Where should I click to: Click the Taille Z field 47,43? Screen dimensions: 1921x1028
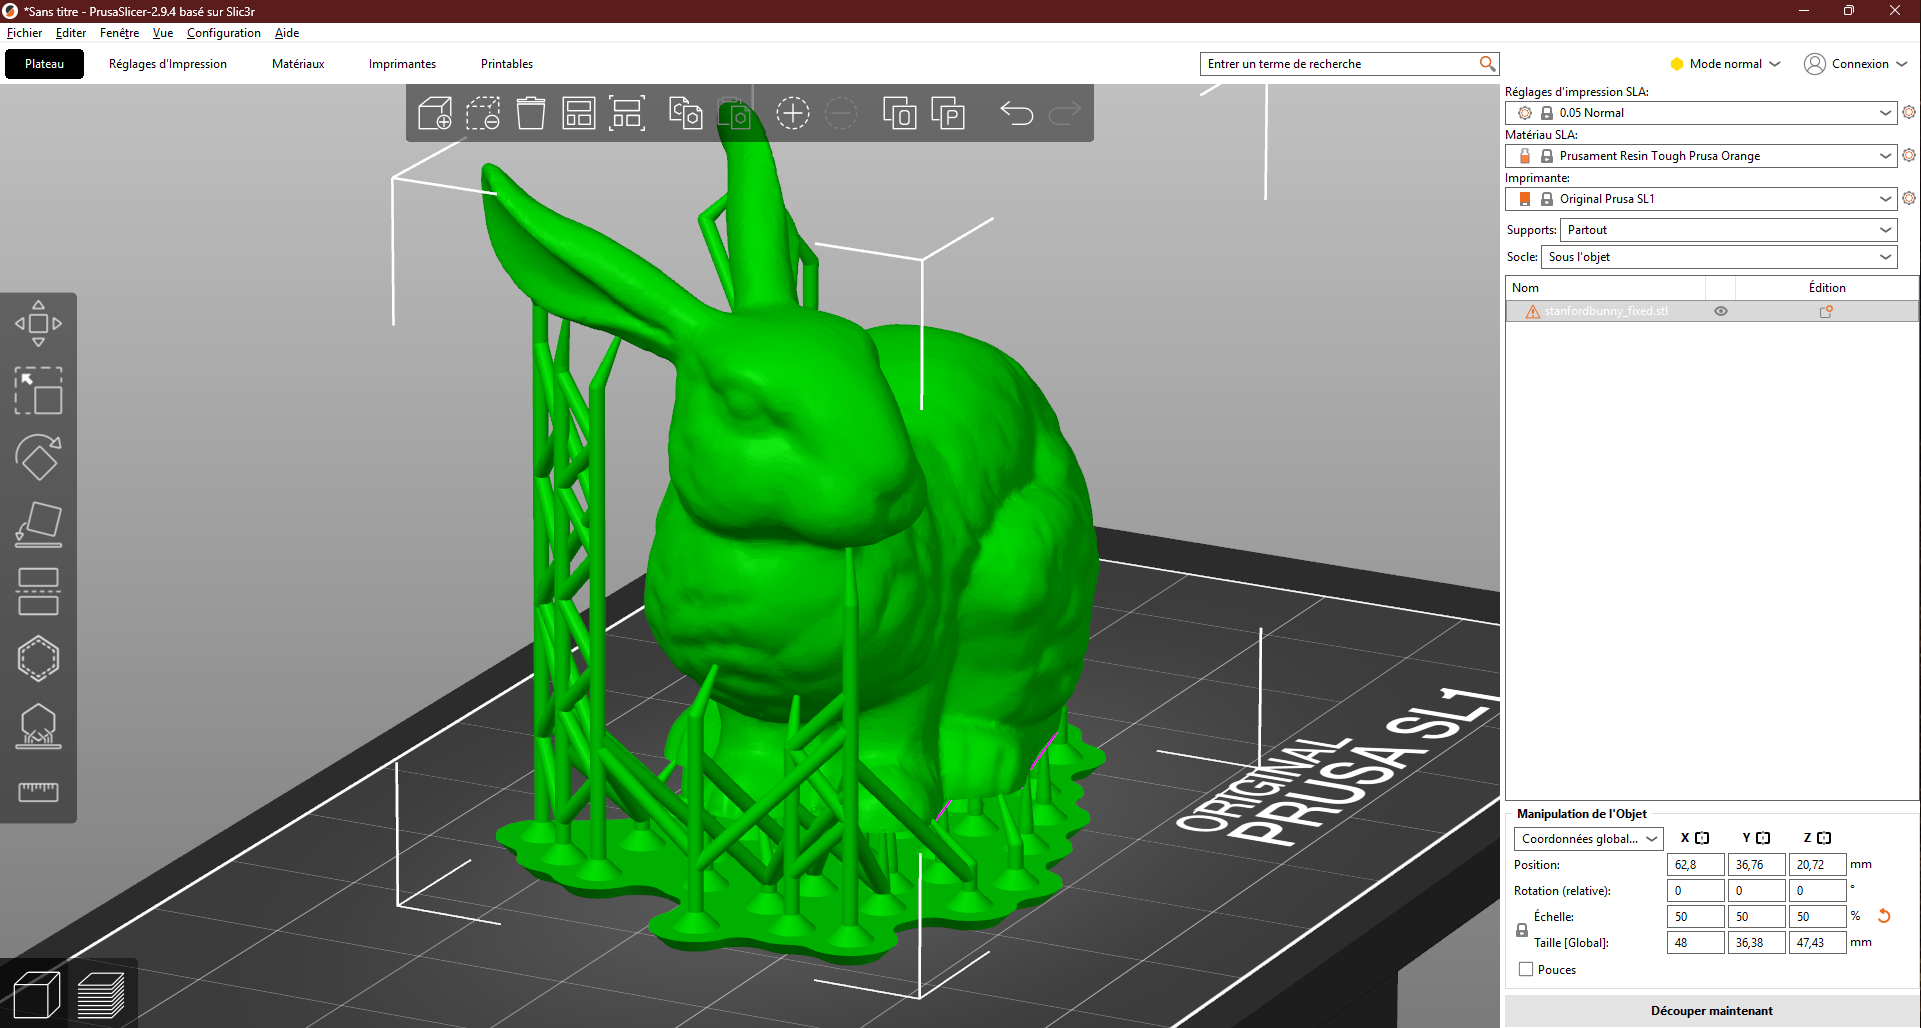coord(1817,943)
